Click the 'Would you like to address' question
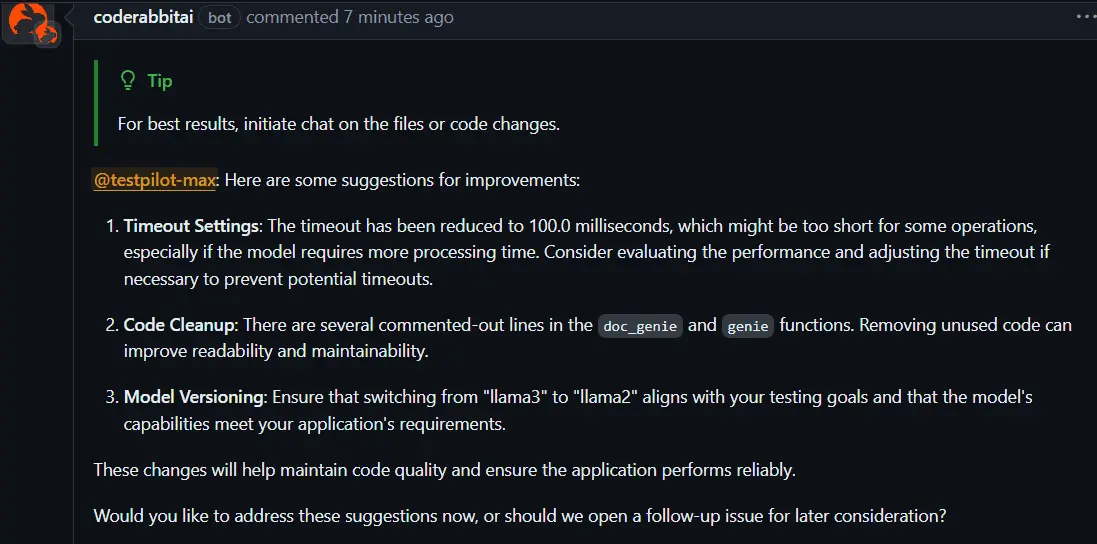 click(520, 516)
